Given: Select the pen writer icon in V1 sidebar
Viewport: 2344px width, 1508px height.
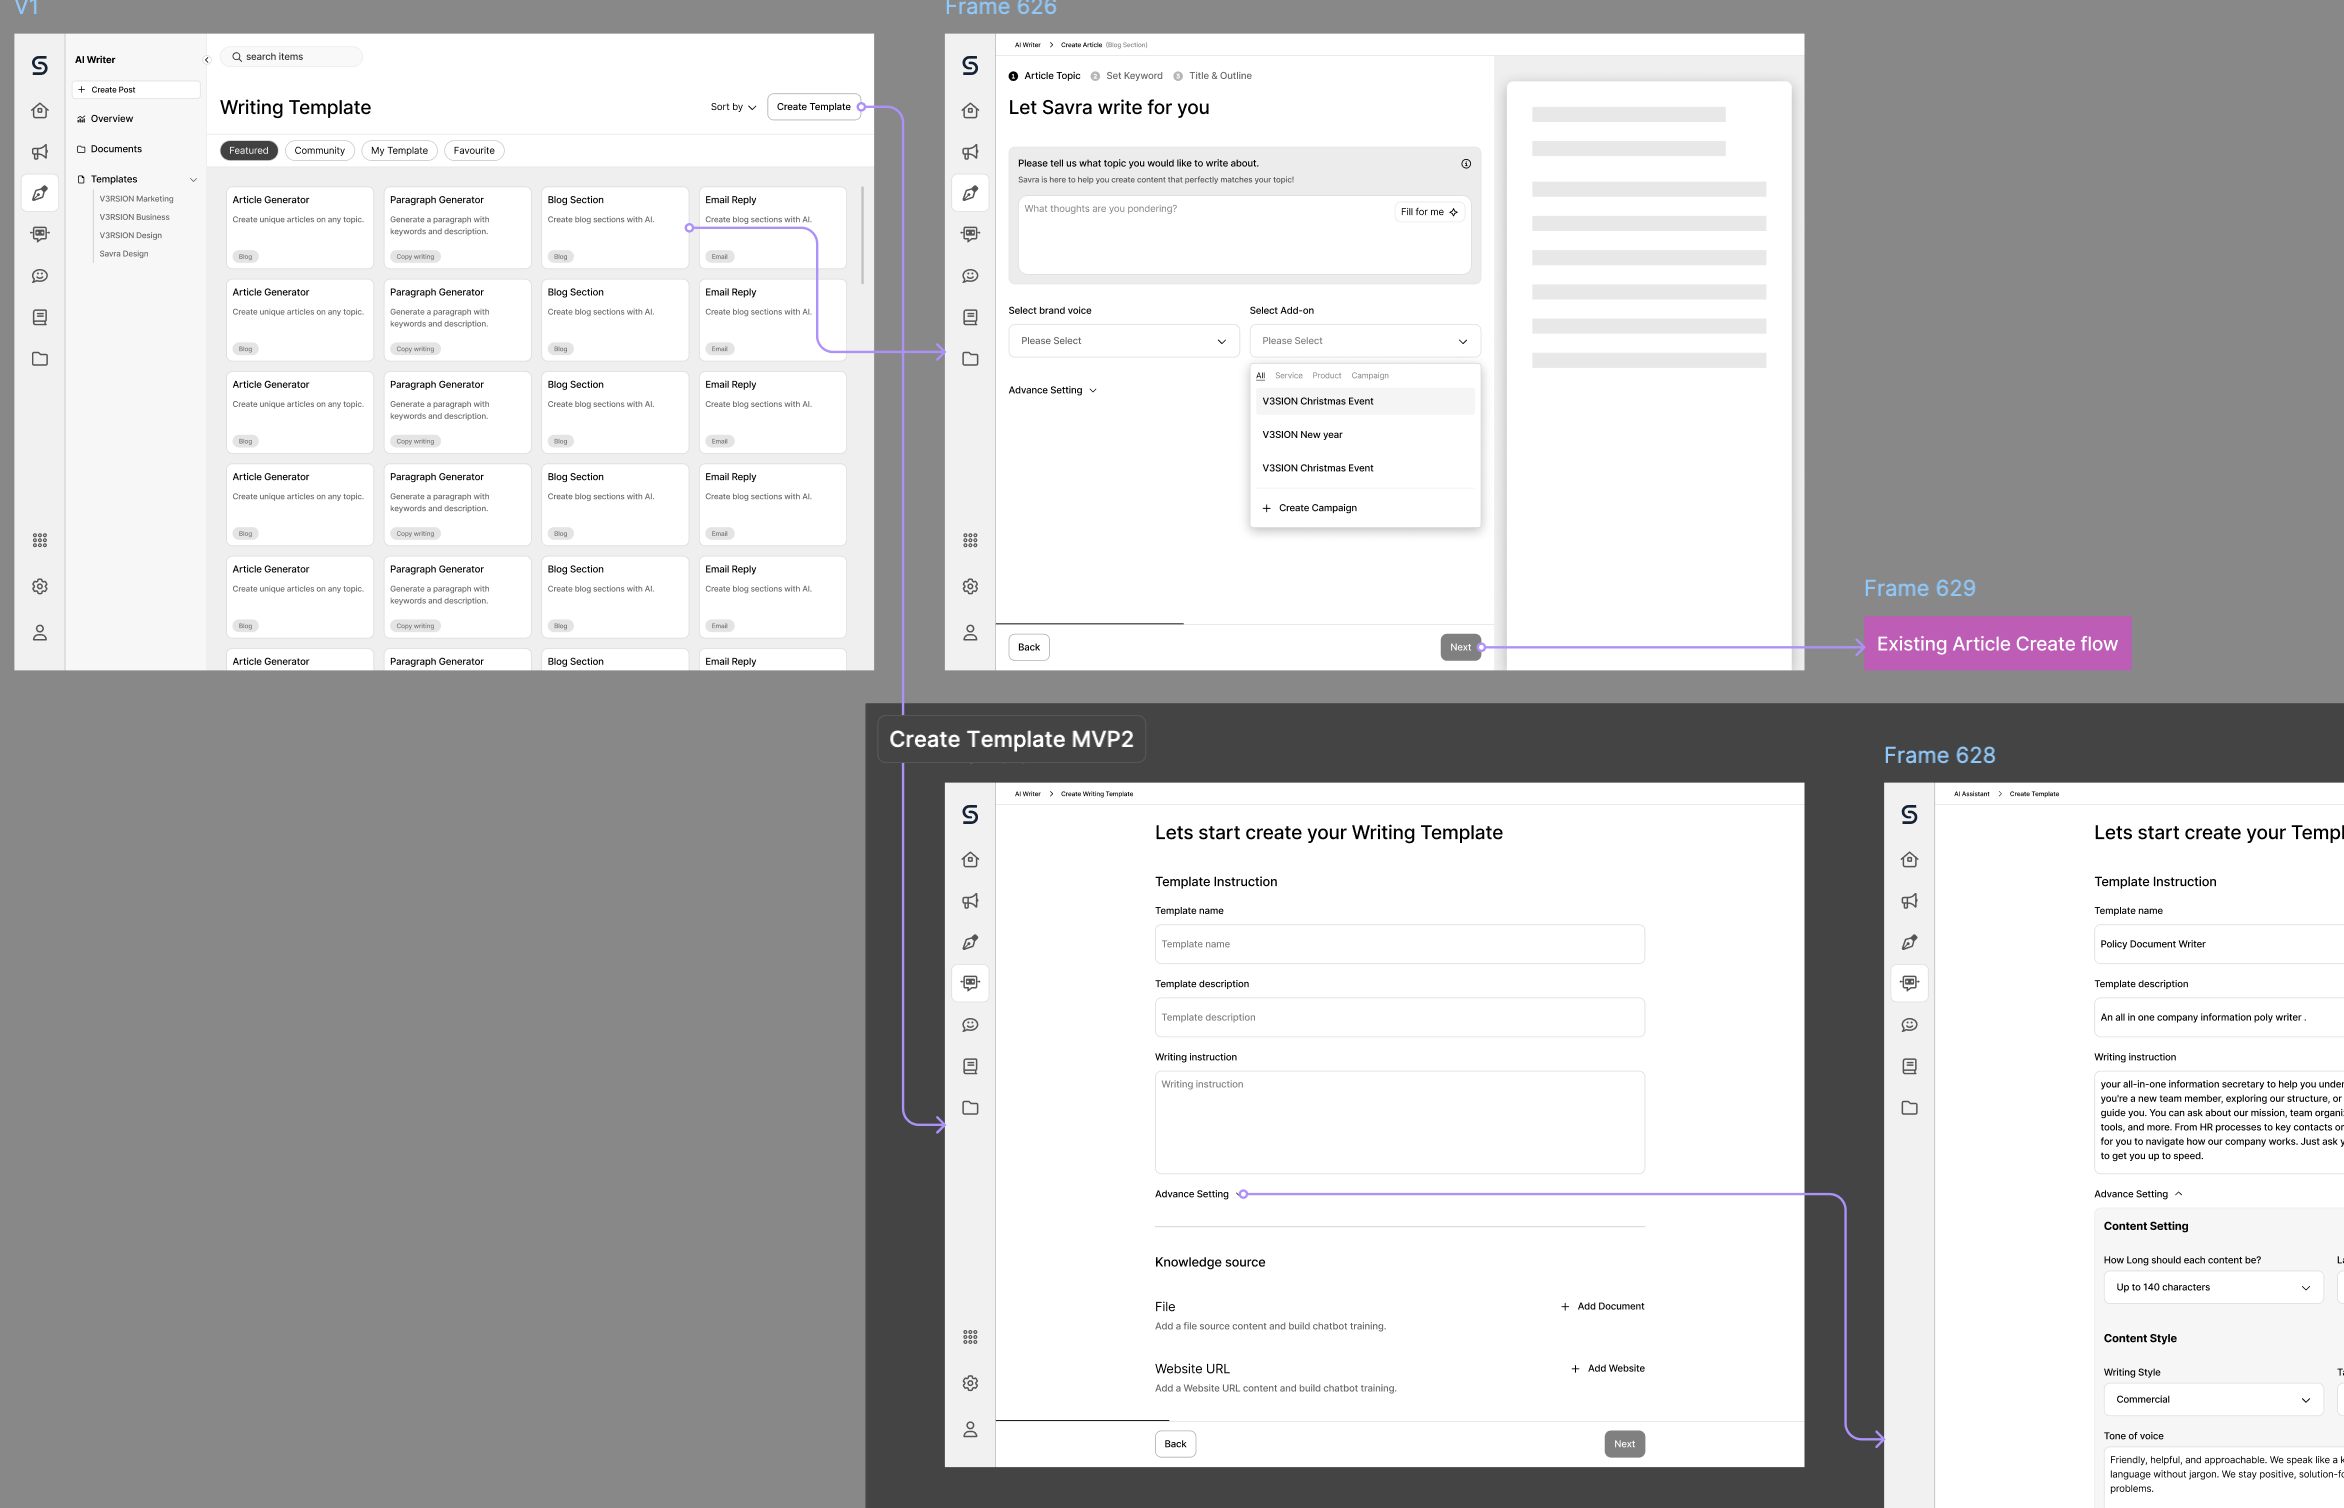Looking at the screenshot, I should pyautogui.click(x=40, y=193).
